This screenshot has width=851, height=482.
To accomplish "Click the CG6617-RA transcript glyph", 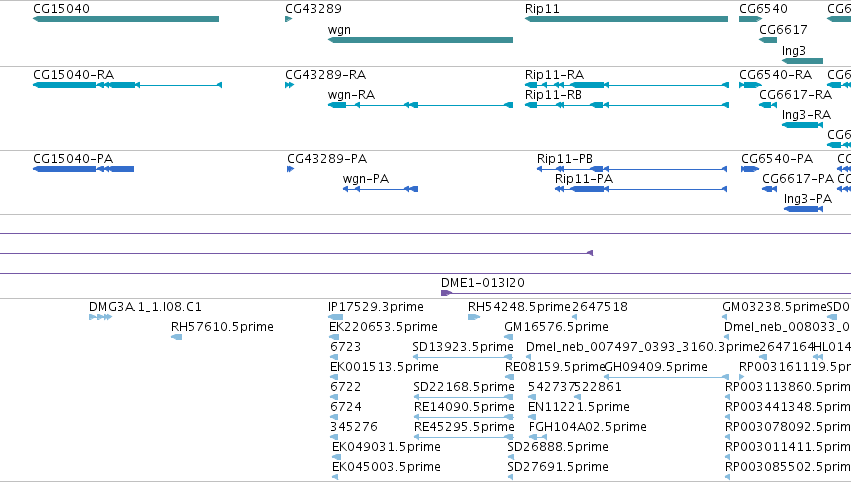I will [768, 105].
